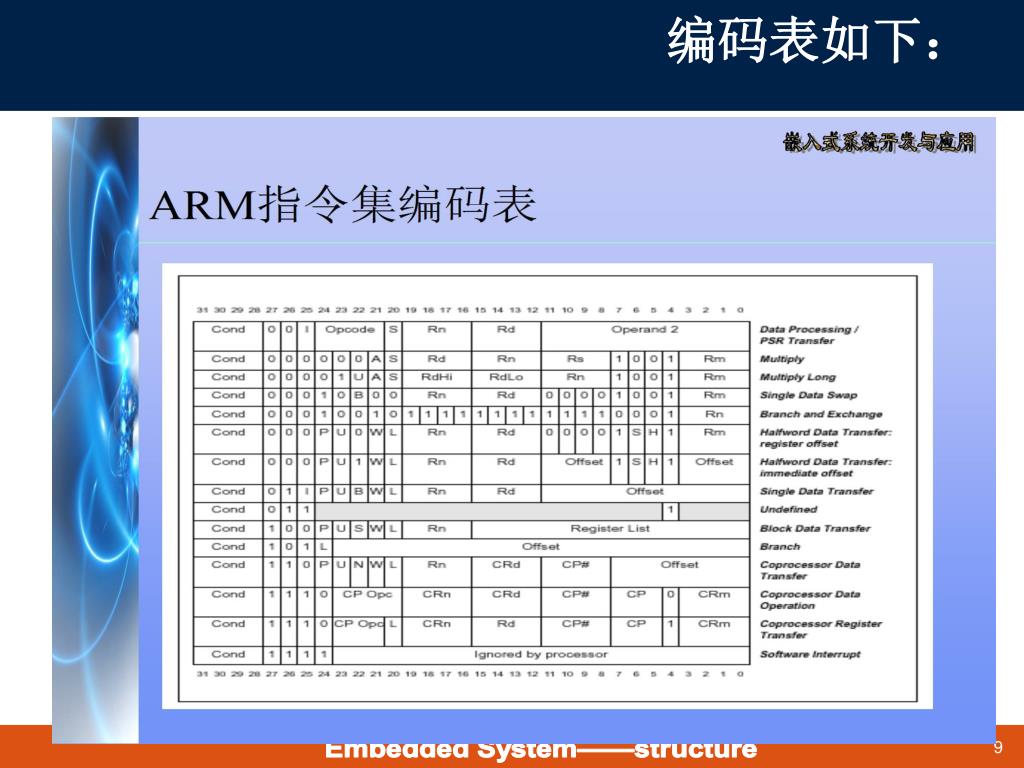
Task: Click the slide heading "编码表如下:"
Action: click(804, 41)
